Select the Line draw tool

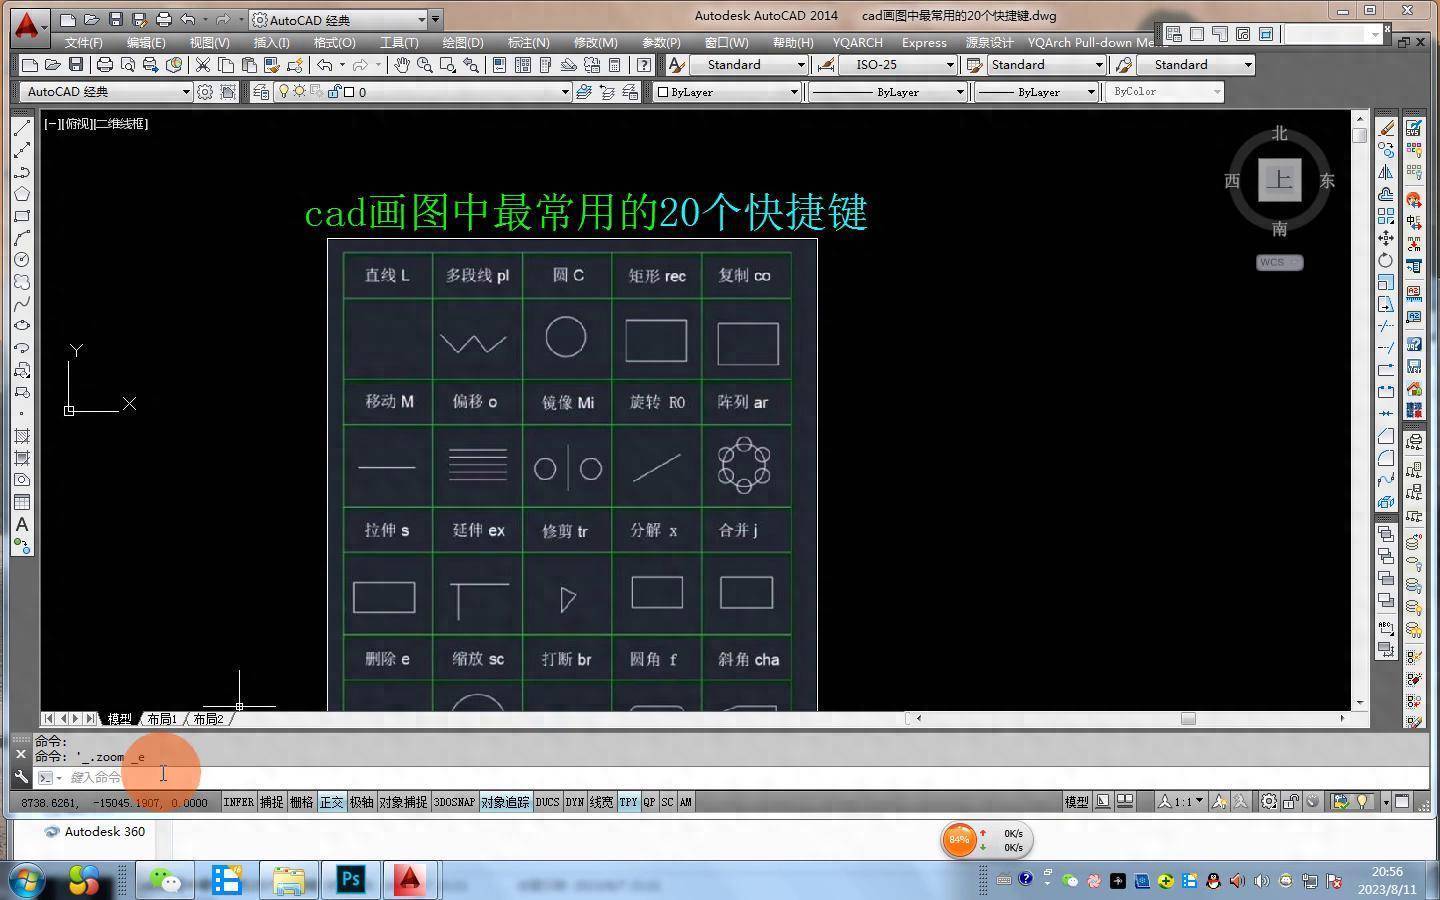click(22, 128)
